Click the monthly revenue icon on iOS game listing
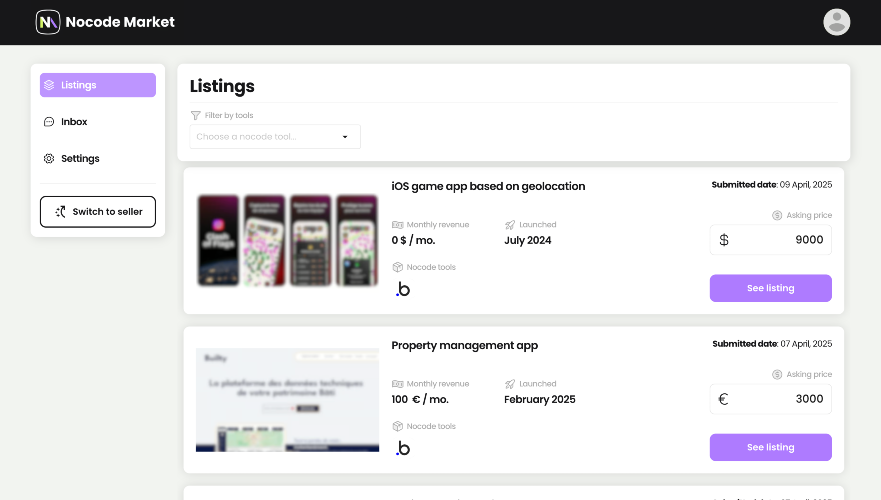The height and width of the screenshot is (500, 881). pyautogui.click(x=397, y=225)
